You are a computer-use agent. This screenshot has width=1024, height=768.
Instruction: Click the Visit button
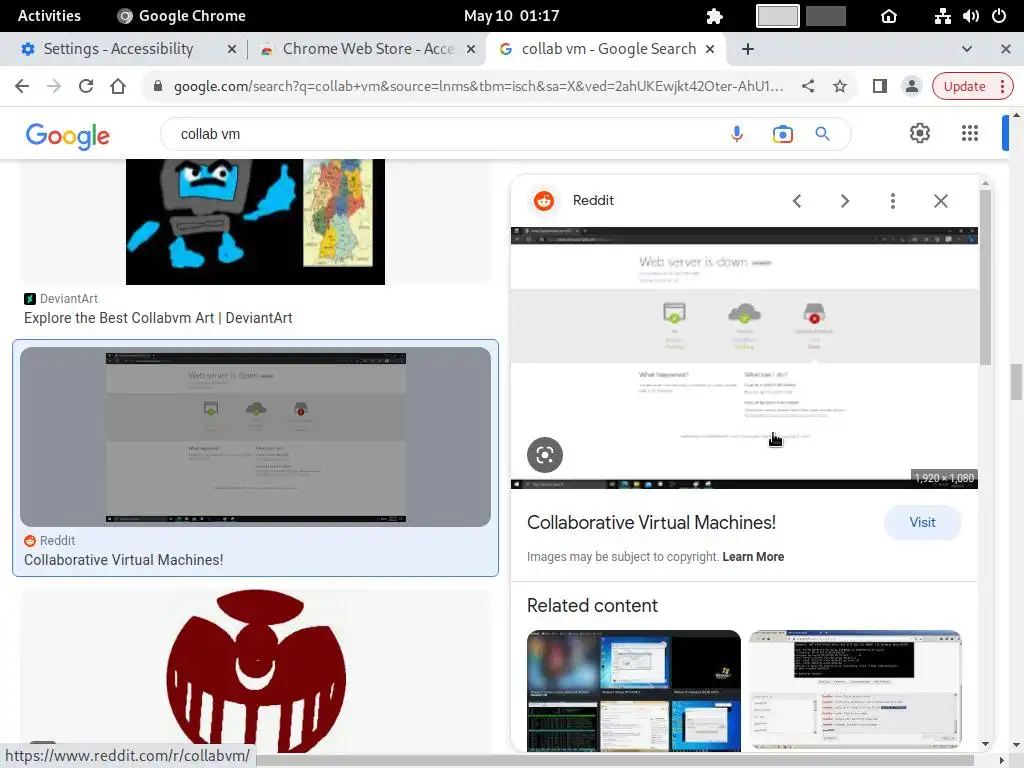pyautogui.click(x=922, y=522)
